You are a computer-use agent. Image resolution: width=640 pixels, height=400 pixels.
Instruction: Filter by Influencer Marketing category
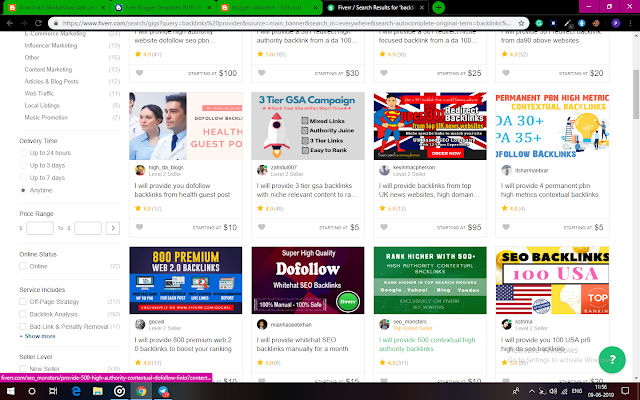pos(51,46)
